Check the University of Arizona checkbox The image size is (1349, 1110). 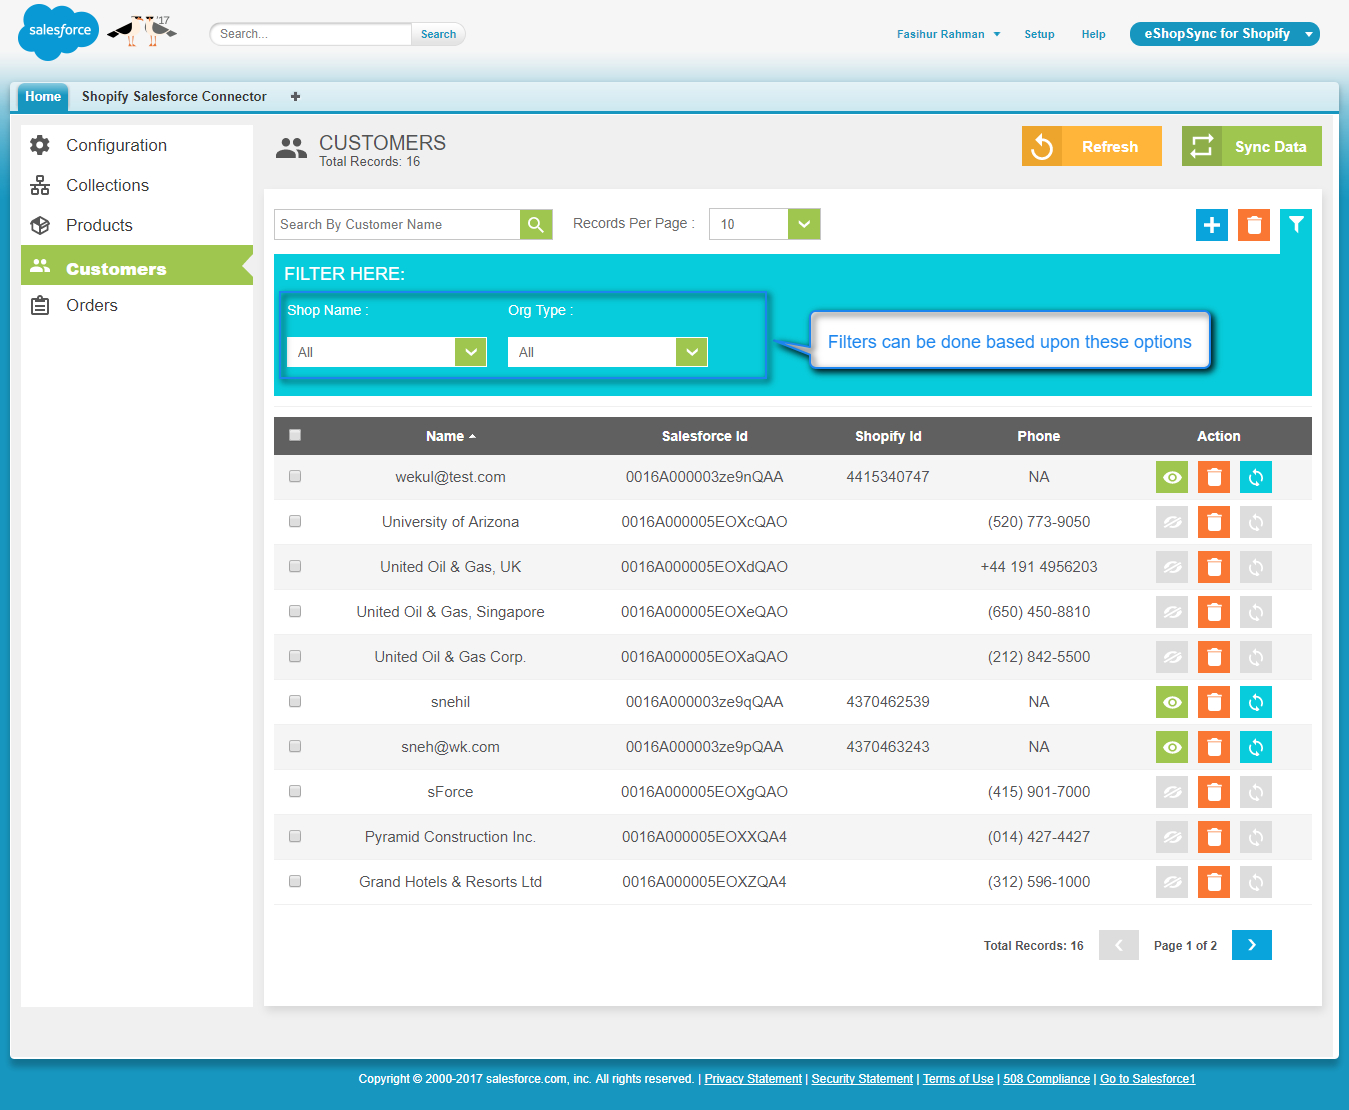point(295,521)
